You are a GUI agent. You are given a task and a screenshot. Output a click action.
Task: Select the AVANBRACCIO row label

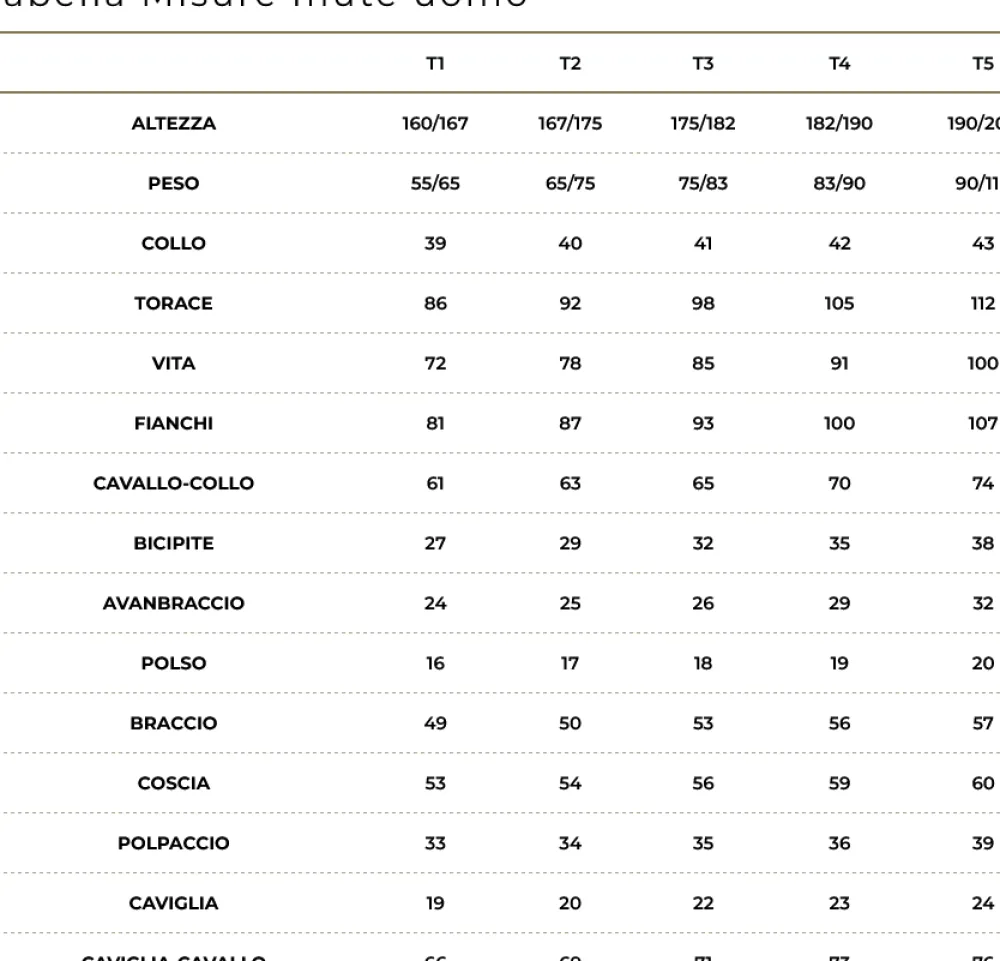[173, 603]
